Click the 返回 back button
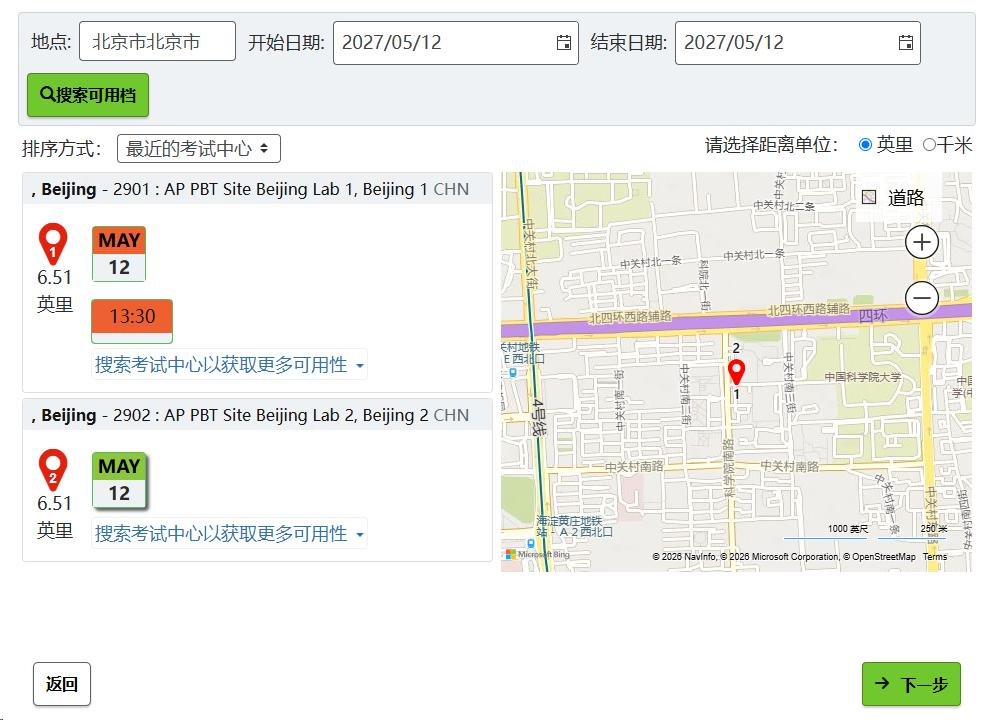 pyautogui.click(x=62, y=684)
